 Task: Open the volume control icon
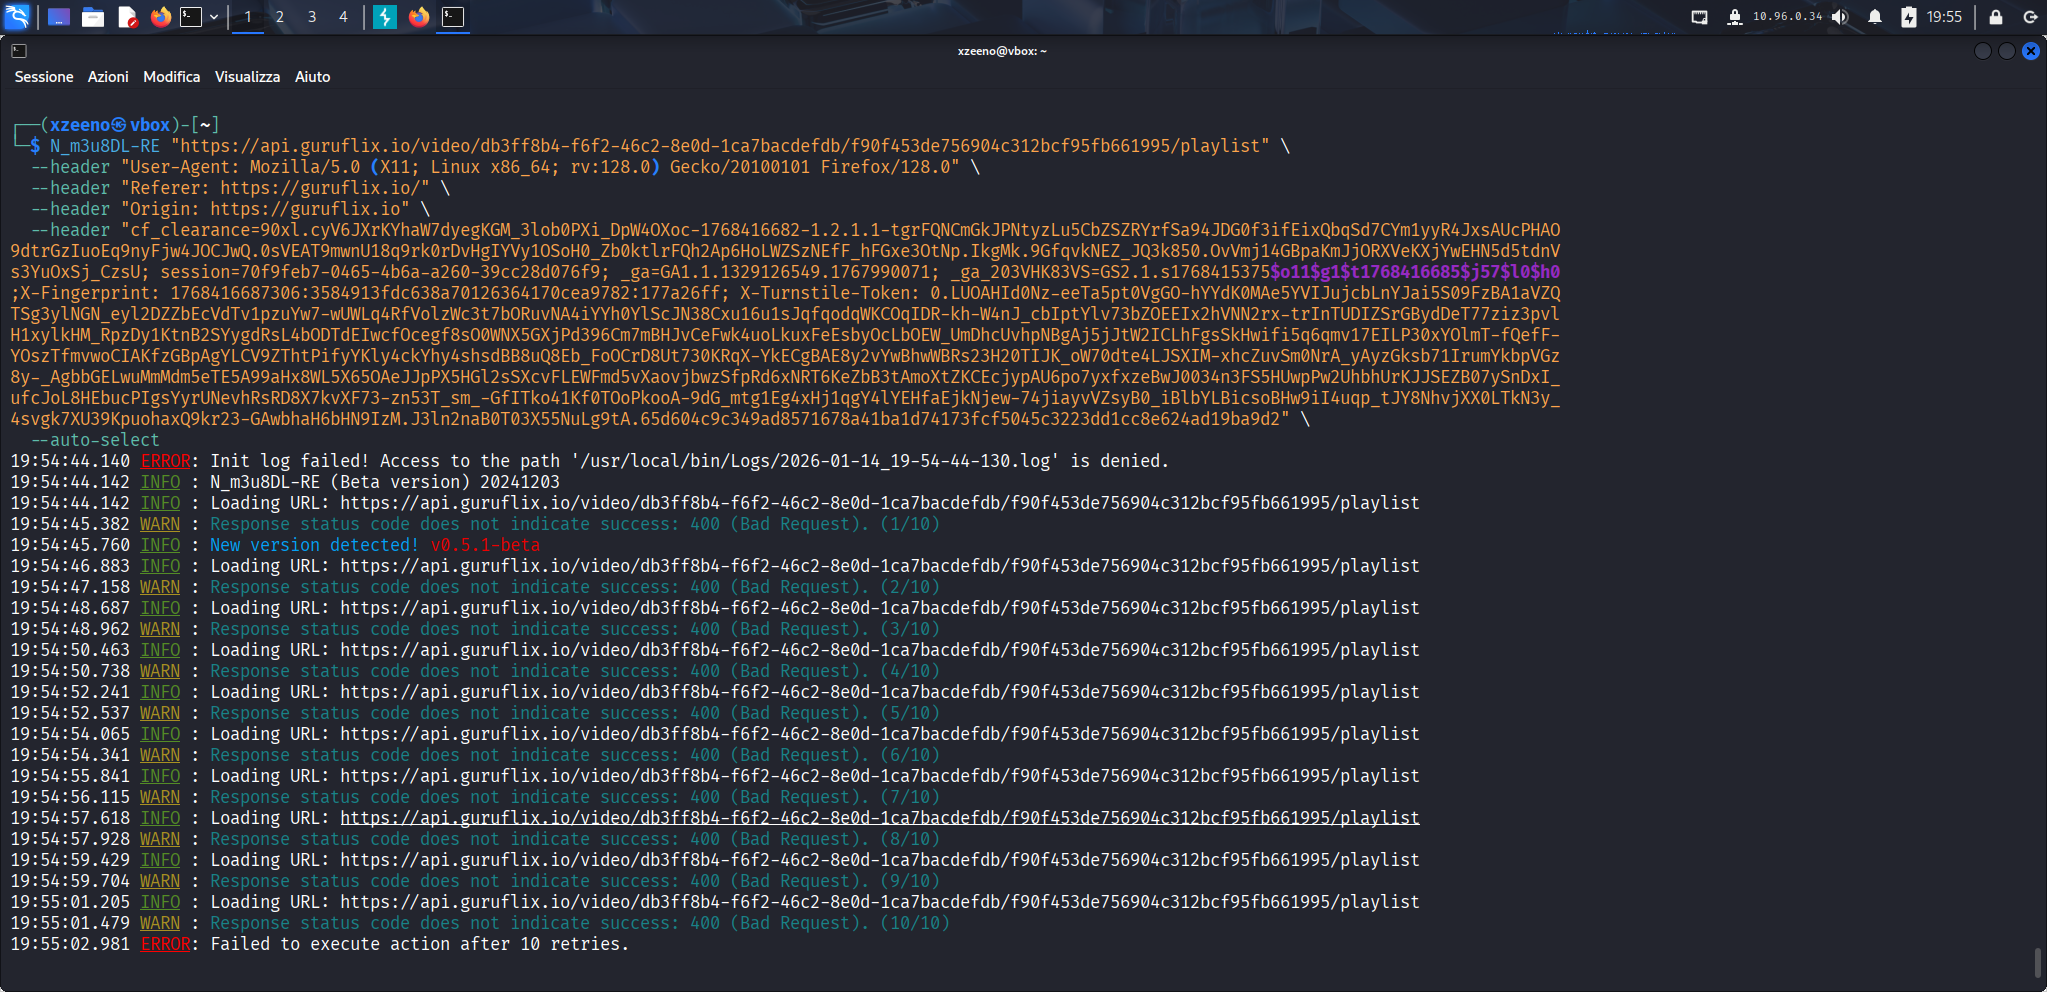pos(1840,17)
